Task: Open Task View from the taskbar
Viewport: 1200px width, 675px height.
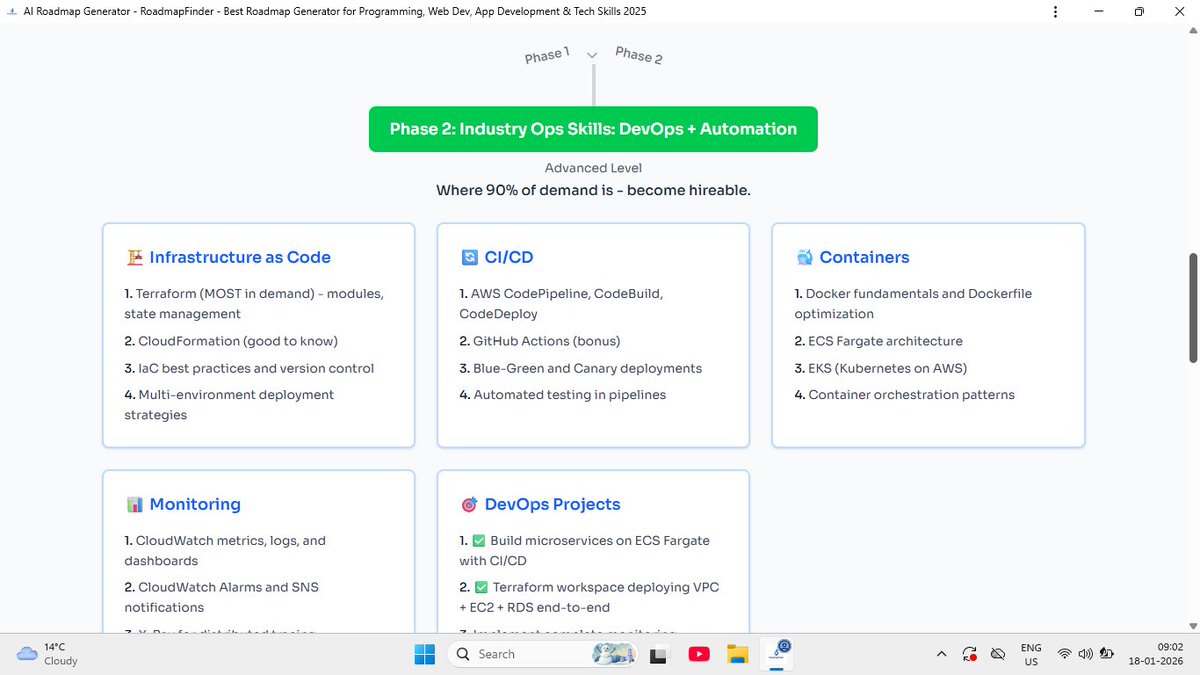Action: [659, 654]
